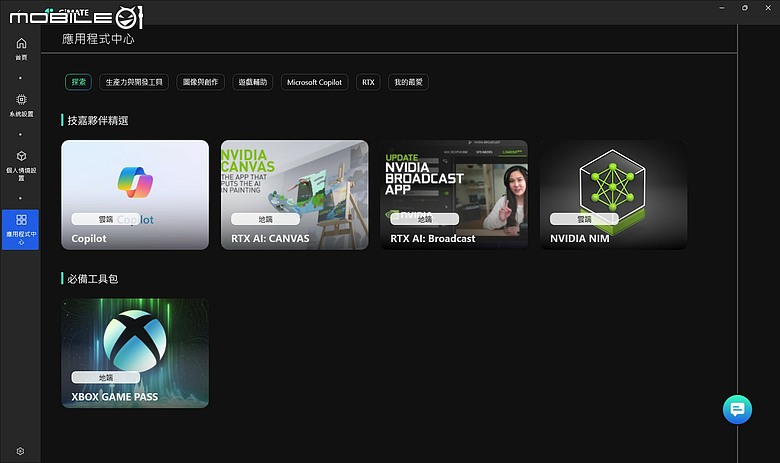Open the blue chat support bubble

[737, 409]
